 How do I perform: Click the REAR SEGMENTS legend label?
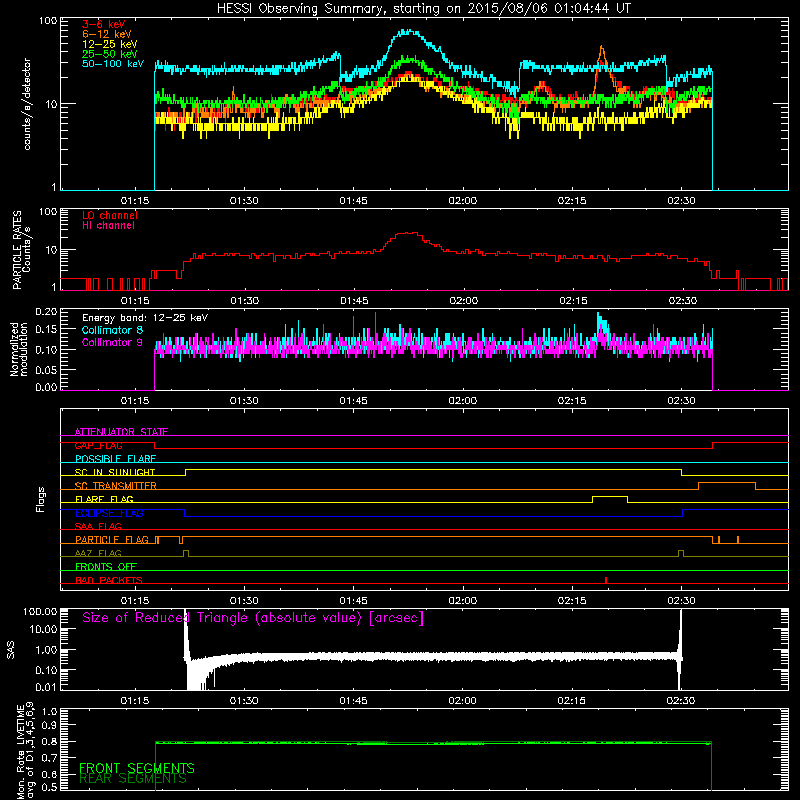pos(133,779)
